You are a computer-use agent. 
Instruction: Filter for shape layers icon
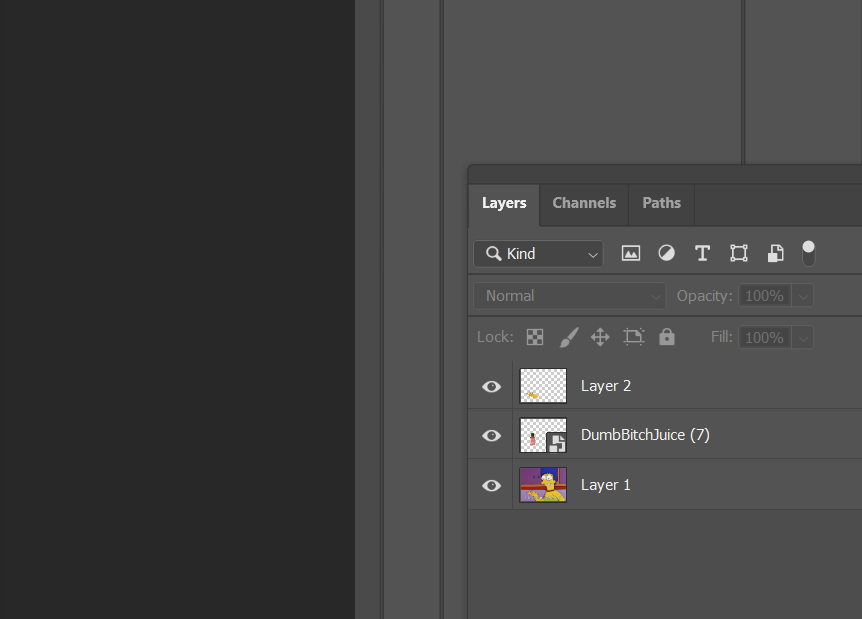pyautogui.click(x=739, y=254)
